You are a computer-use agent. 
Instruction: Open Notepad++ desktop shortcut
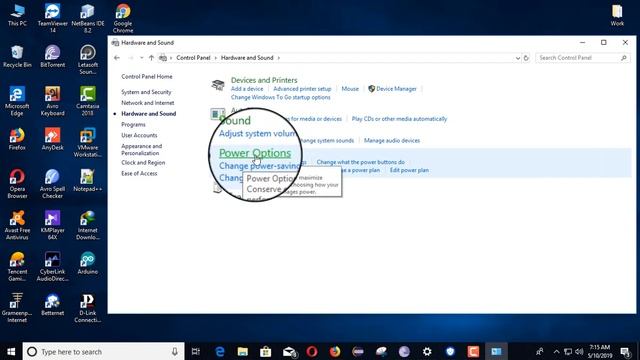tap(88, 181)
